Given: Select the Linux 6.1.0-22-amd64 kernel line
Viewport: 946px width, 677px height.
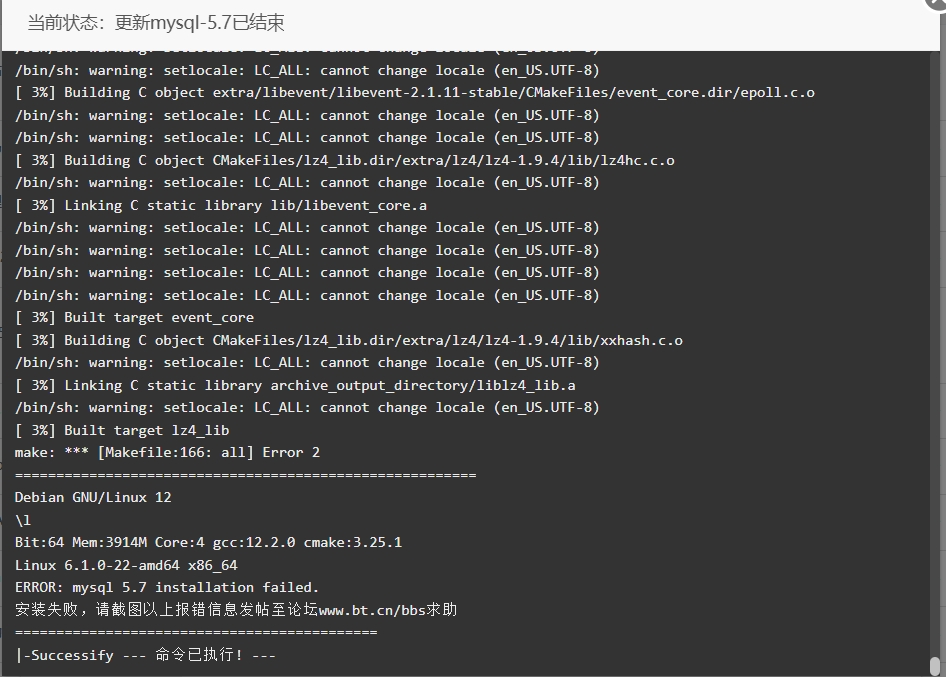Looking at the screenshot, I should tap(126, 565).
